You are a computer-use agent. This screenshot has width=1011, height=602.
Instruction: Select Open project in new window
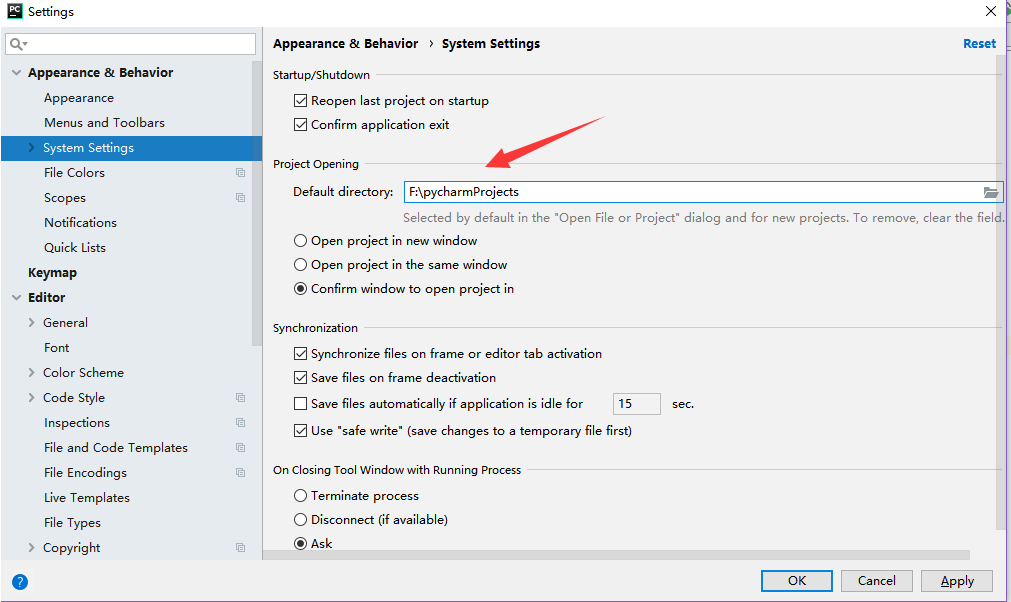pyautogui.click(x=300, y=241)
